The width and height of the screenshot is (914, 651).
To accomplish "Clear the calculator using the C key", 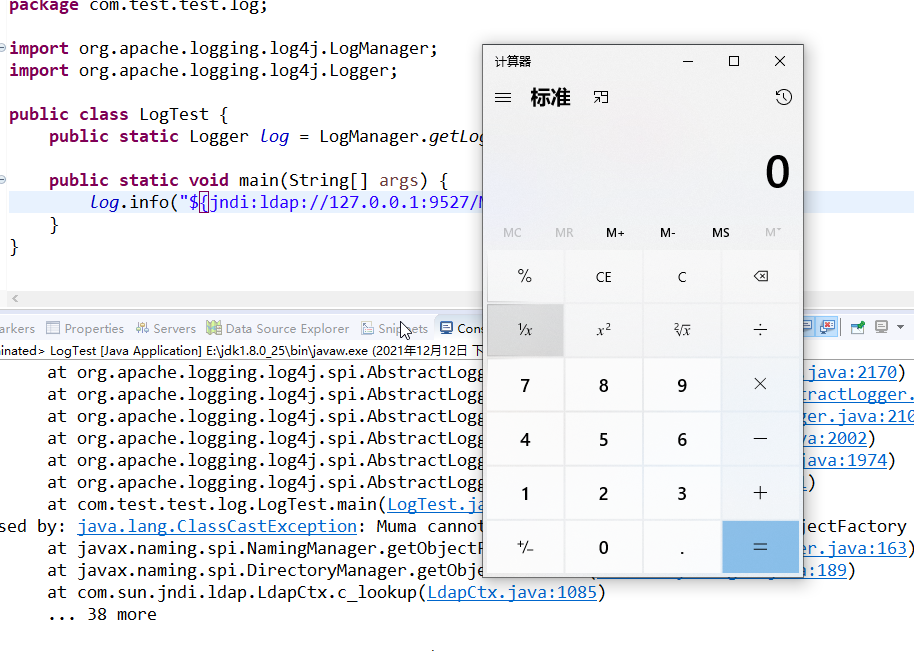I will coord(682,276).
